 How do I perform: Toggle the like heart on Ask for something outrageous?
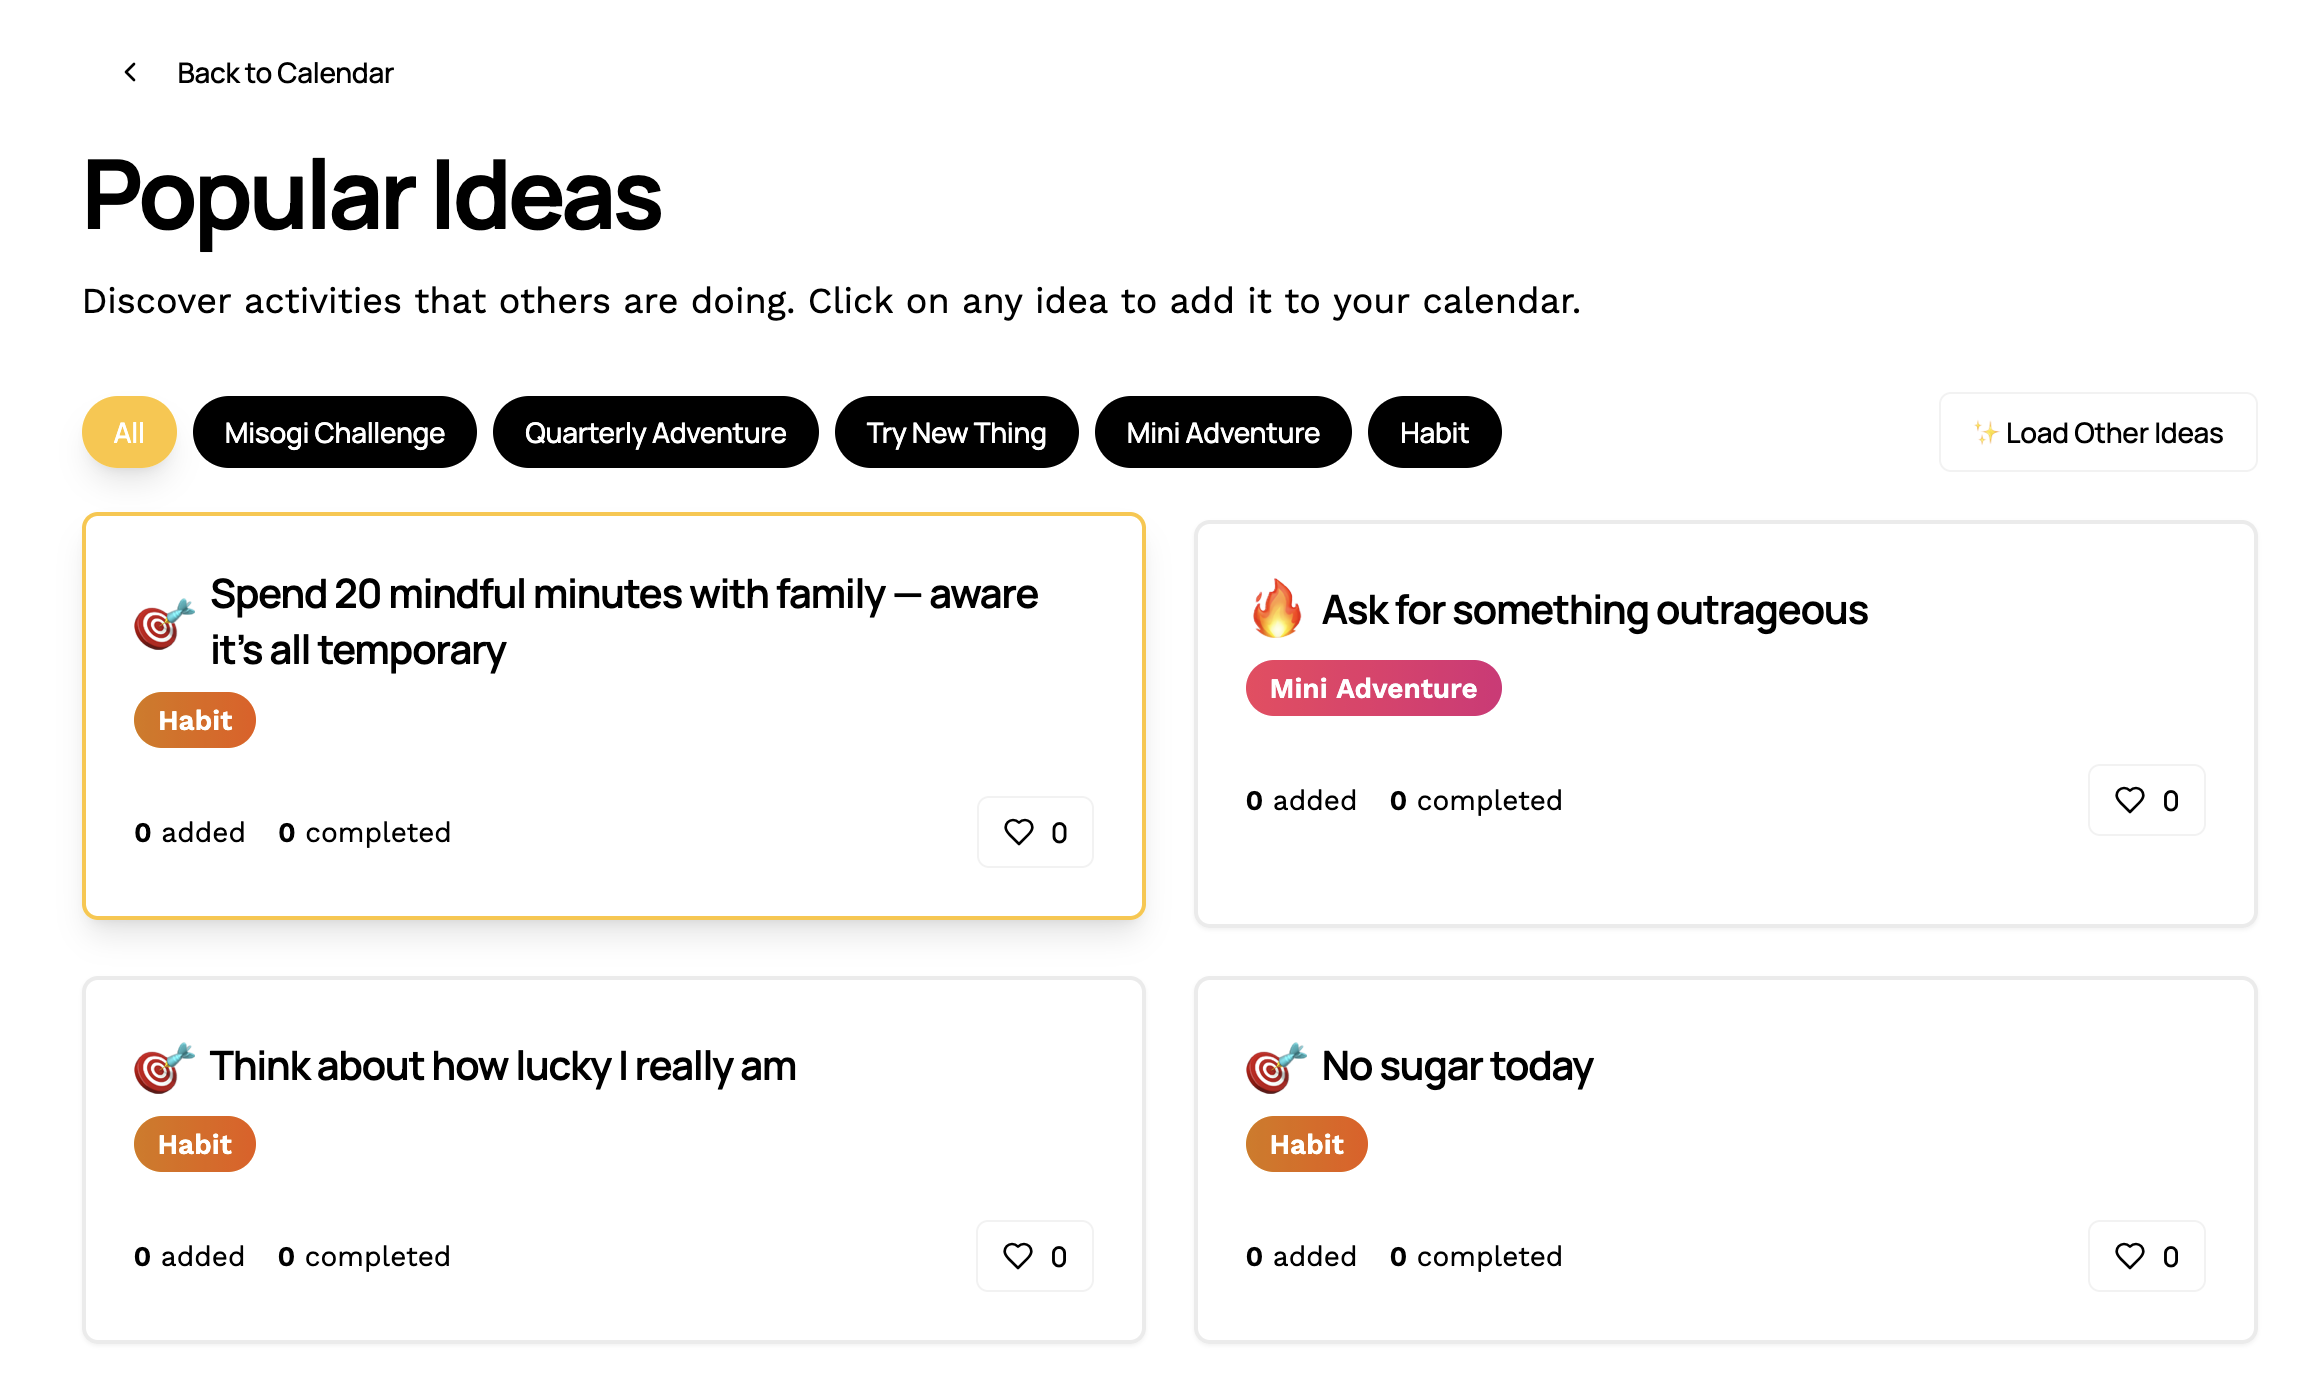tap(2131, 799)
